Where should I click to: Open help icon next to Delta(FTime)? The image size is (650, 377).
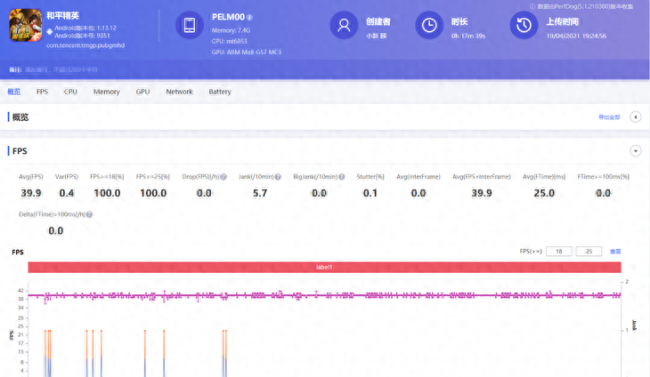[89, 214]
